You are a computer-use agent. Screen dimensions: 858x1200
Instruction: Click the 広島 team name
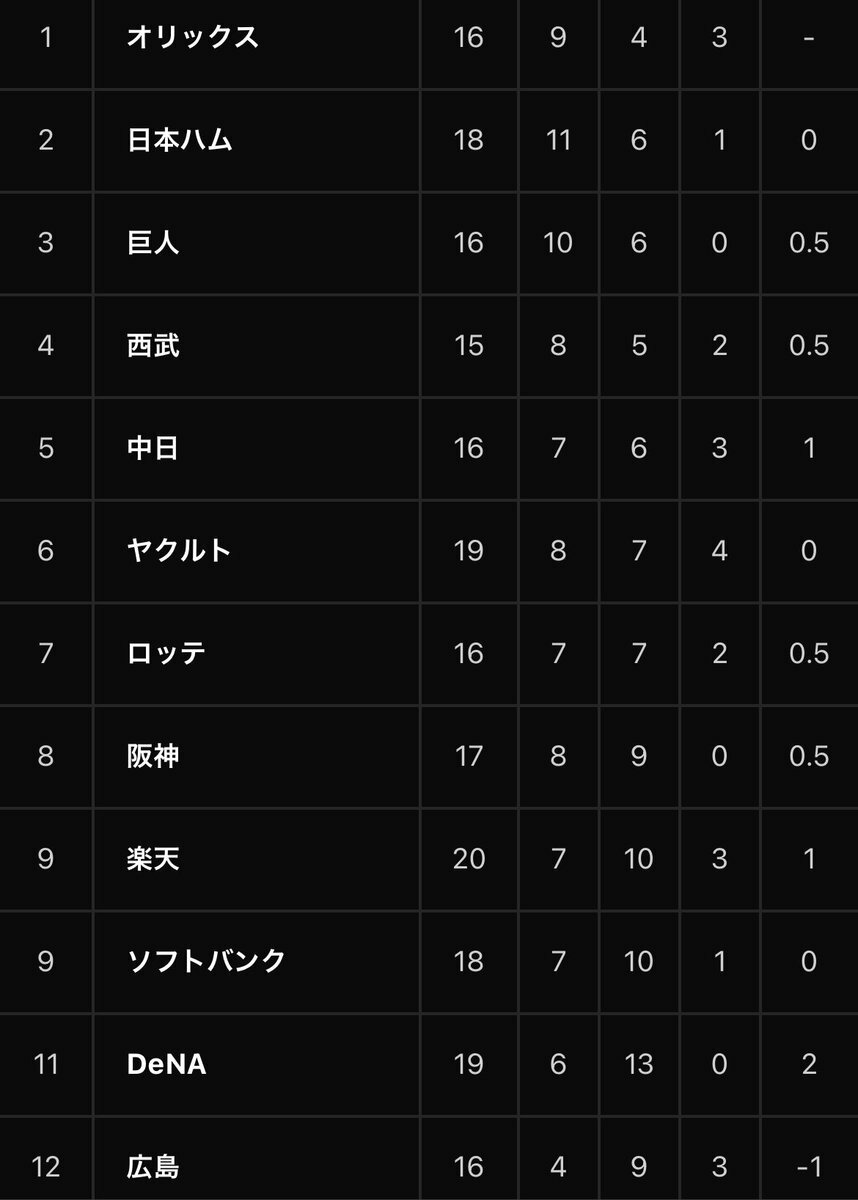[153, 1167]
